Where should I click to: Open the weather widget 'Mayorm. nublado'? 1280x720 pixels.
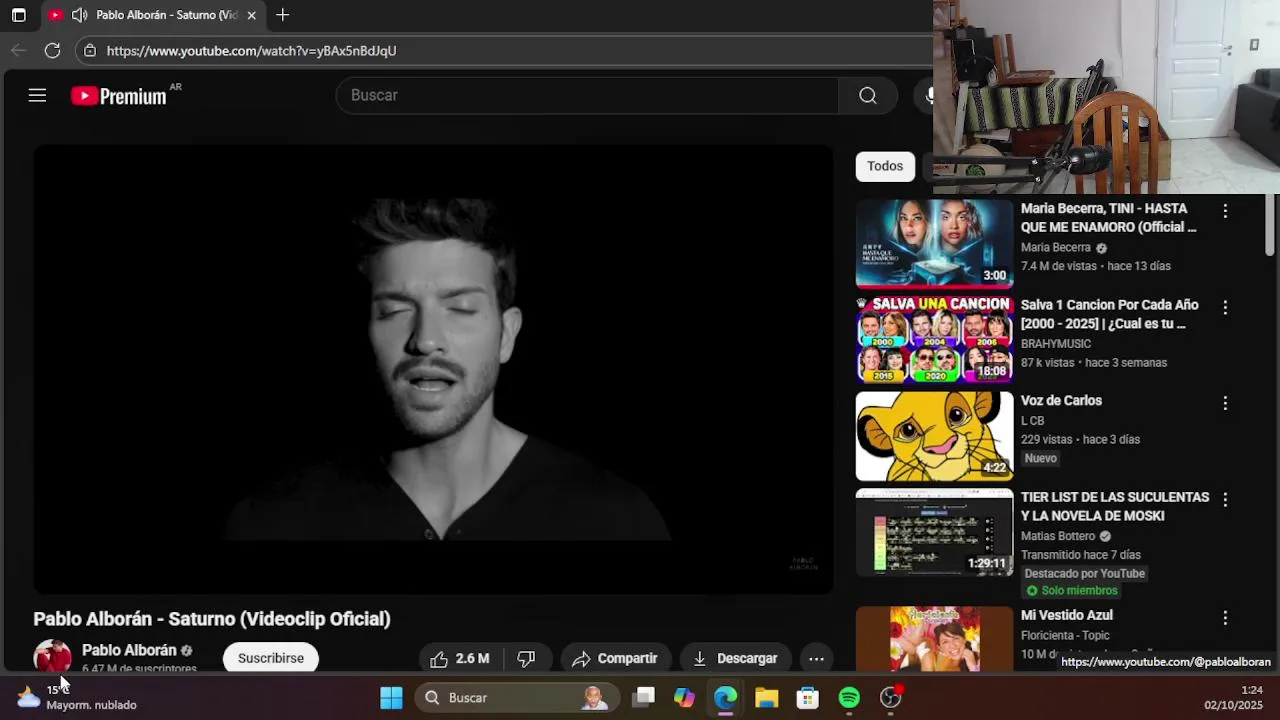click(x=76, y=697)
